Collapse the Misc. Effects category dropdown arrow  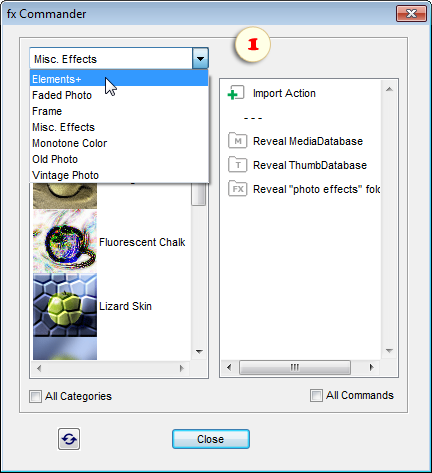[x=200, y=59]
